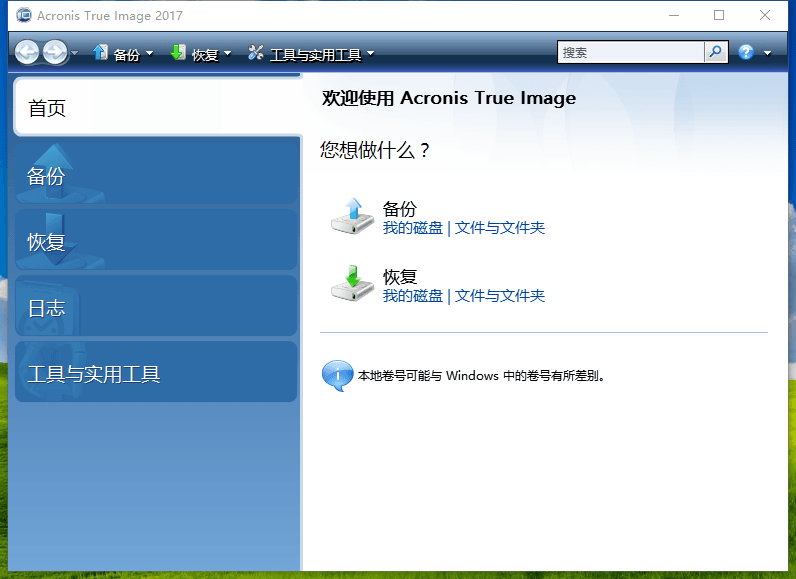
Task: Expand the help dropdown arrow
Action: coord(767,53)
